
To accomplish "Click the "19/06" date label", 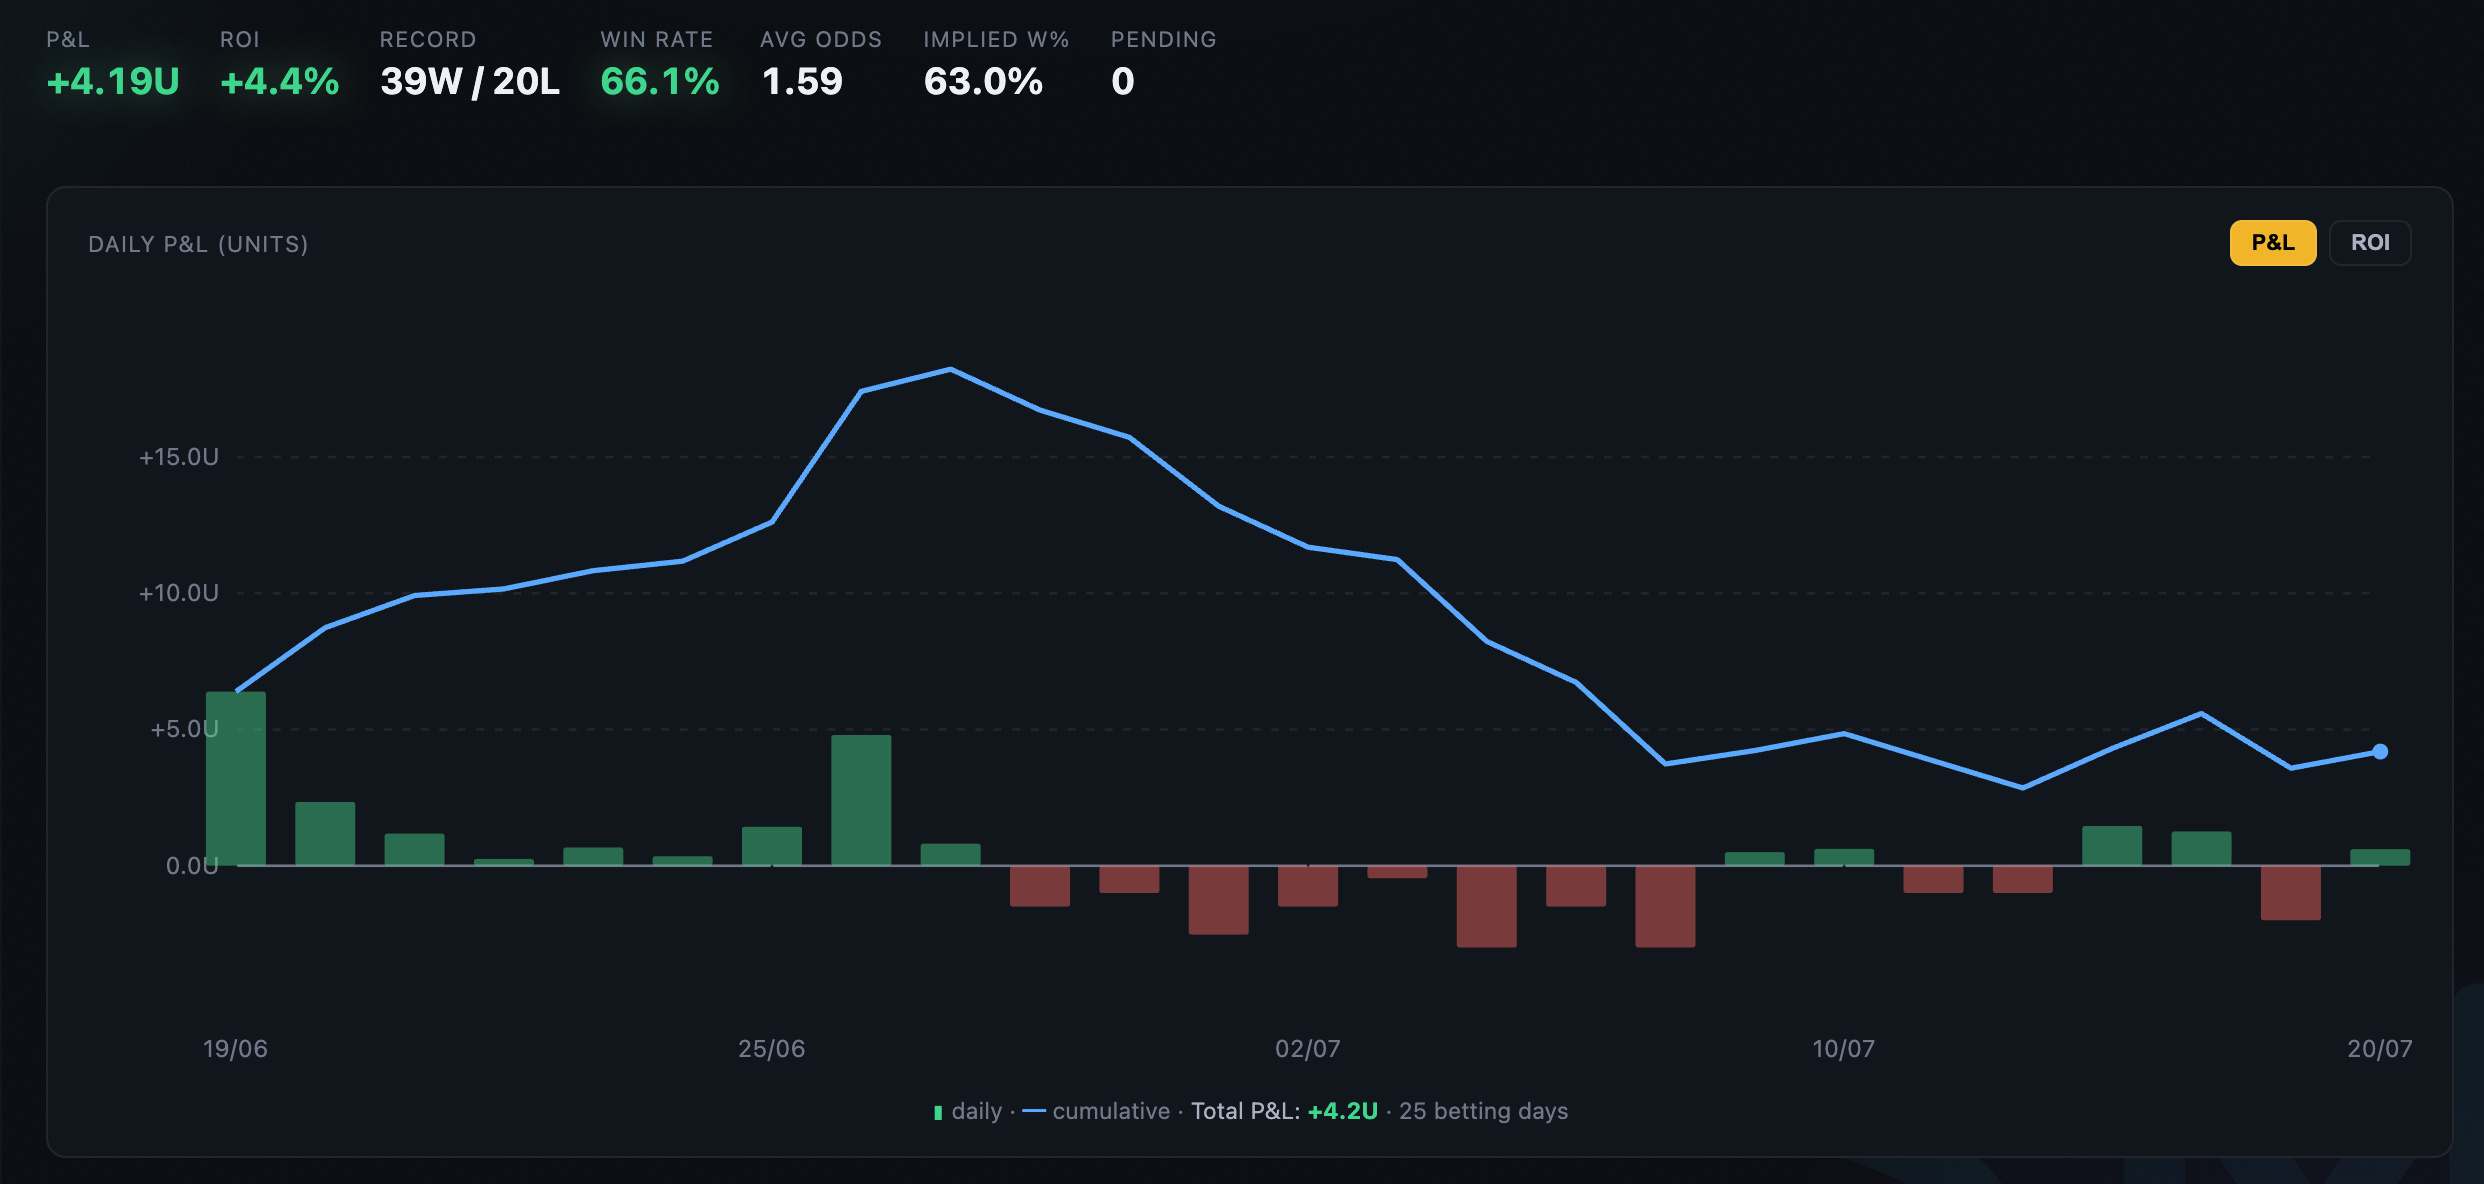I will pyautogui.click(x=236, y=1049).
